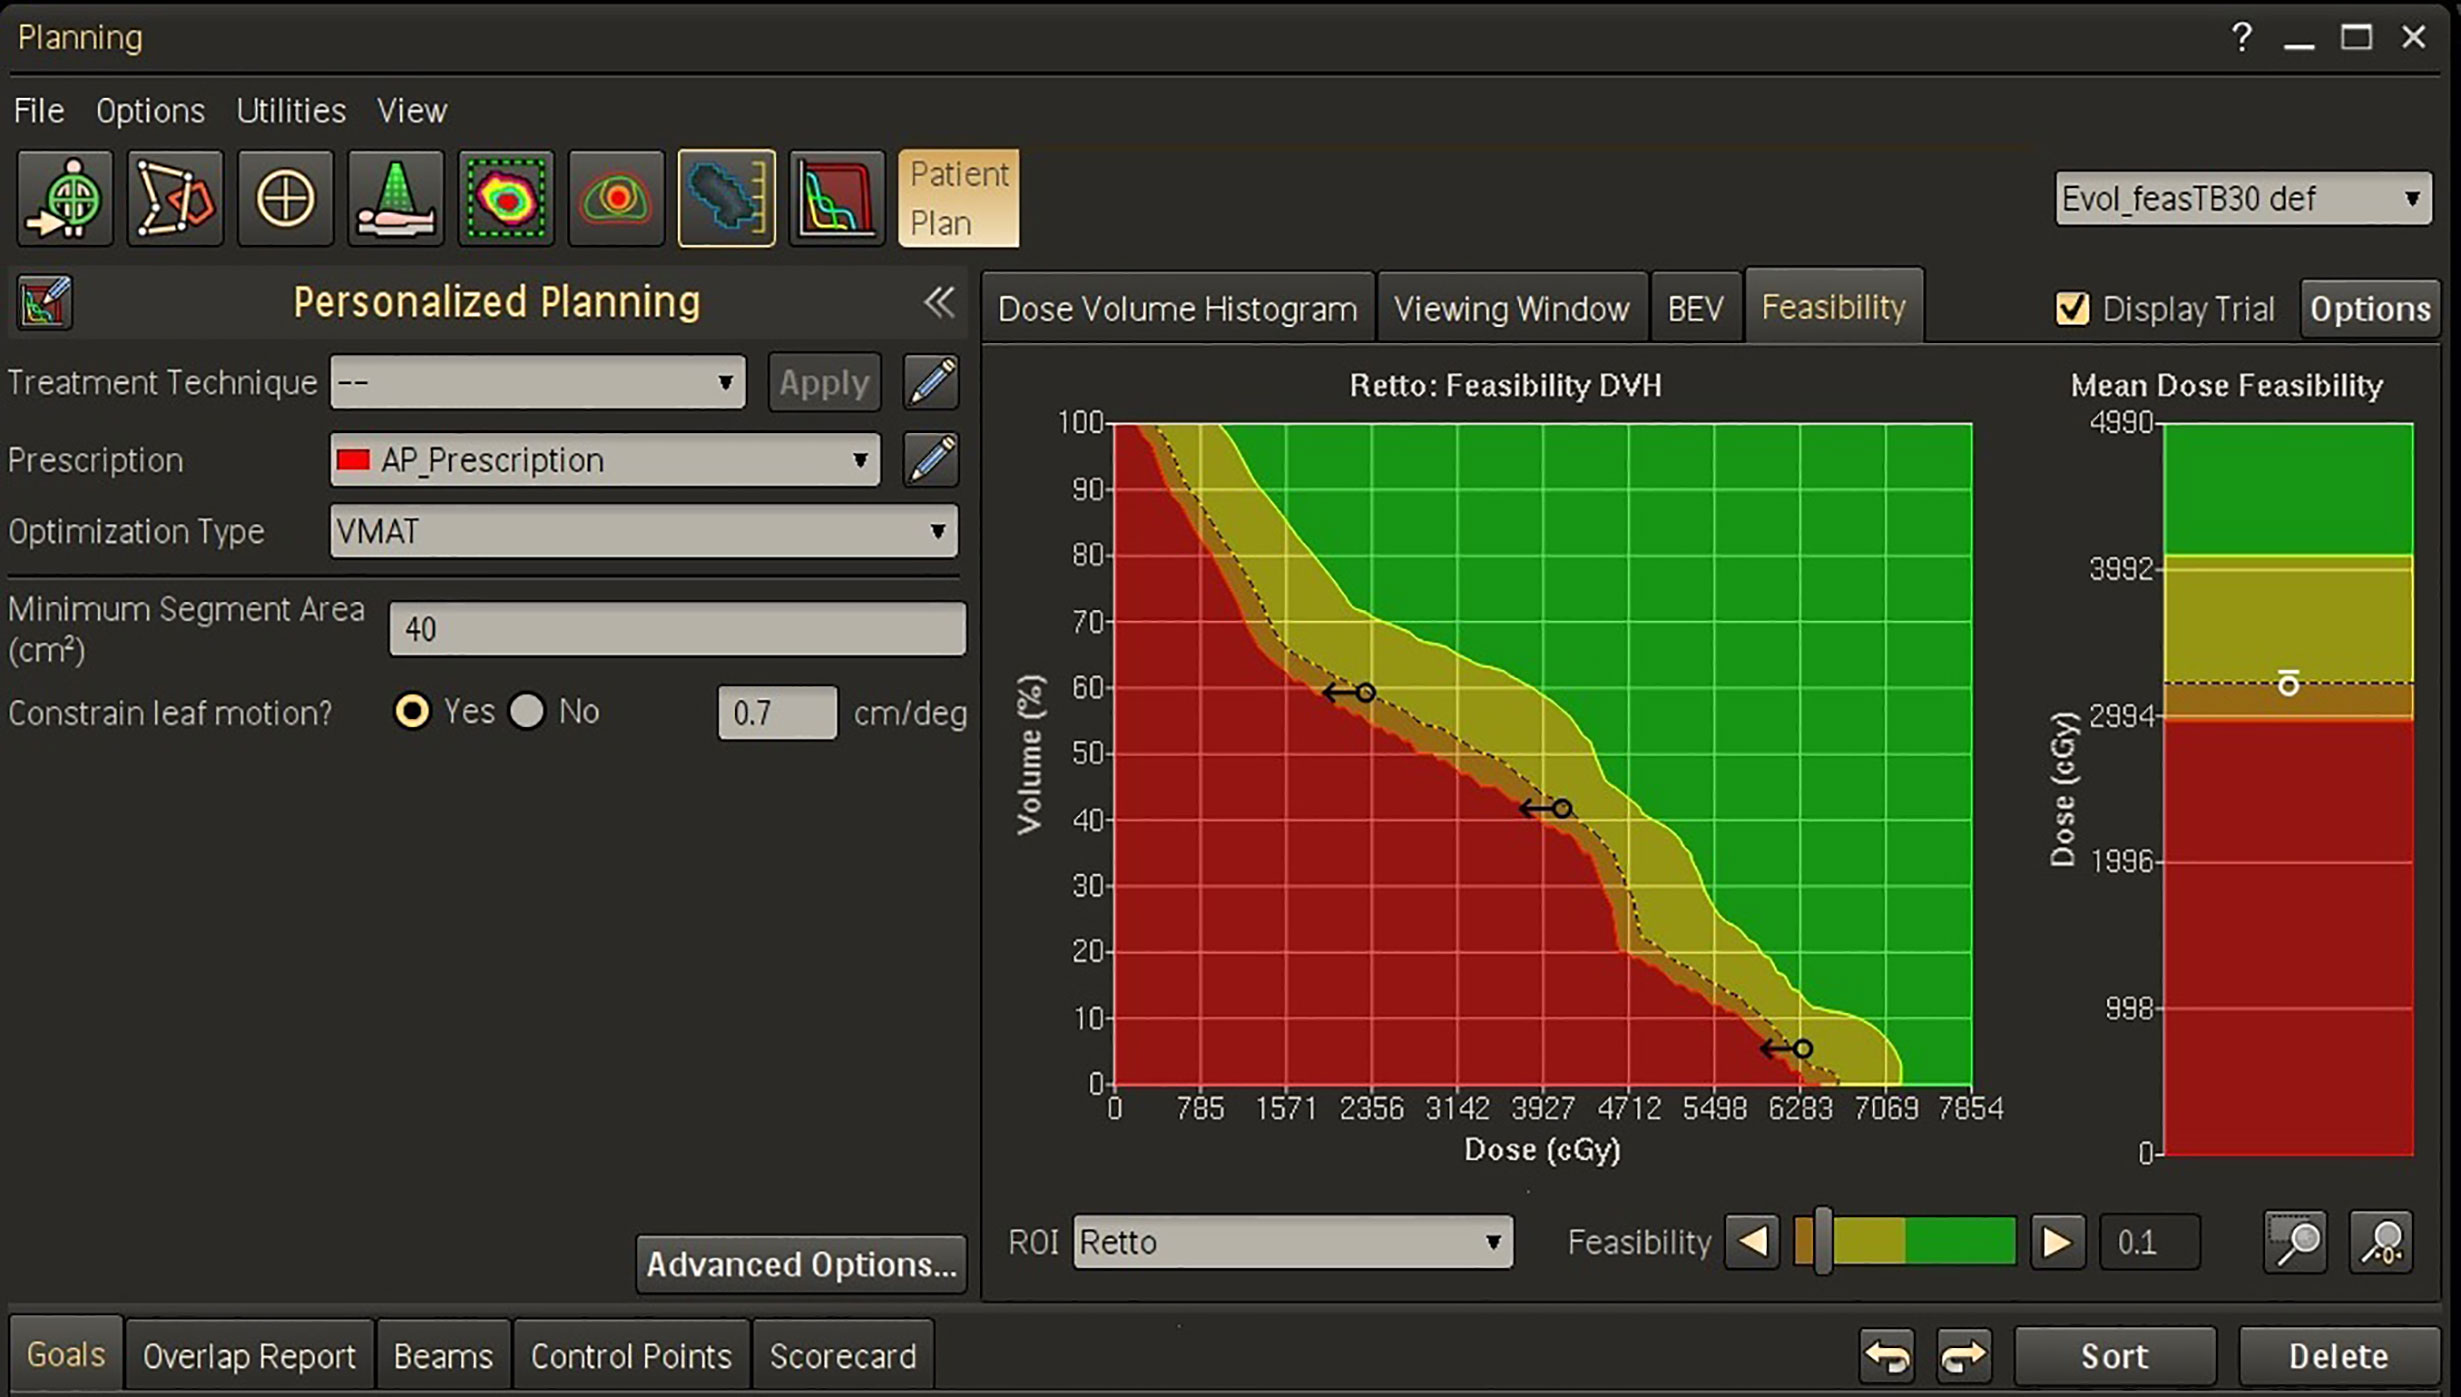
Task: Click the 0.7 cm/deg input field
Action: click(x=777, y=712)
